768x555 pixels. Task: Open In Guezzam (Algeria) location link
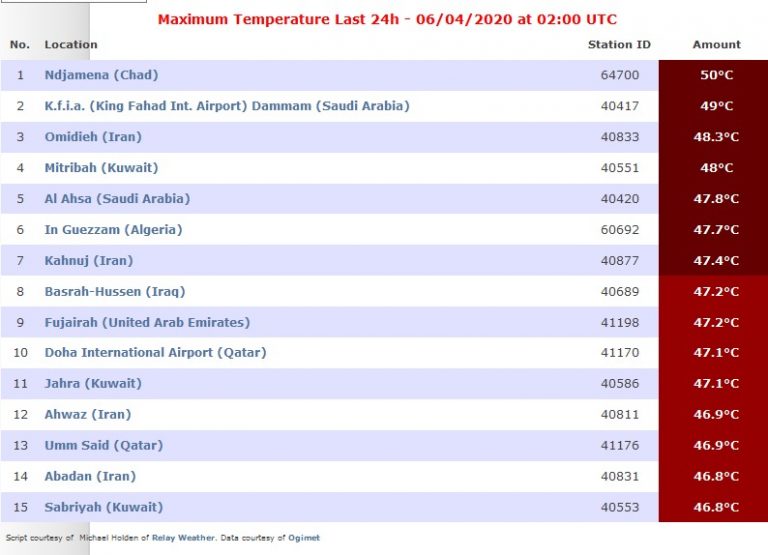(113, 230)
